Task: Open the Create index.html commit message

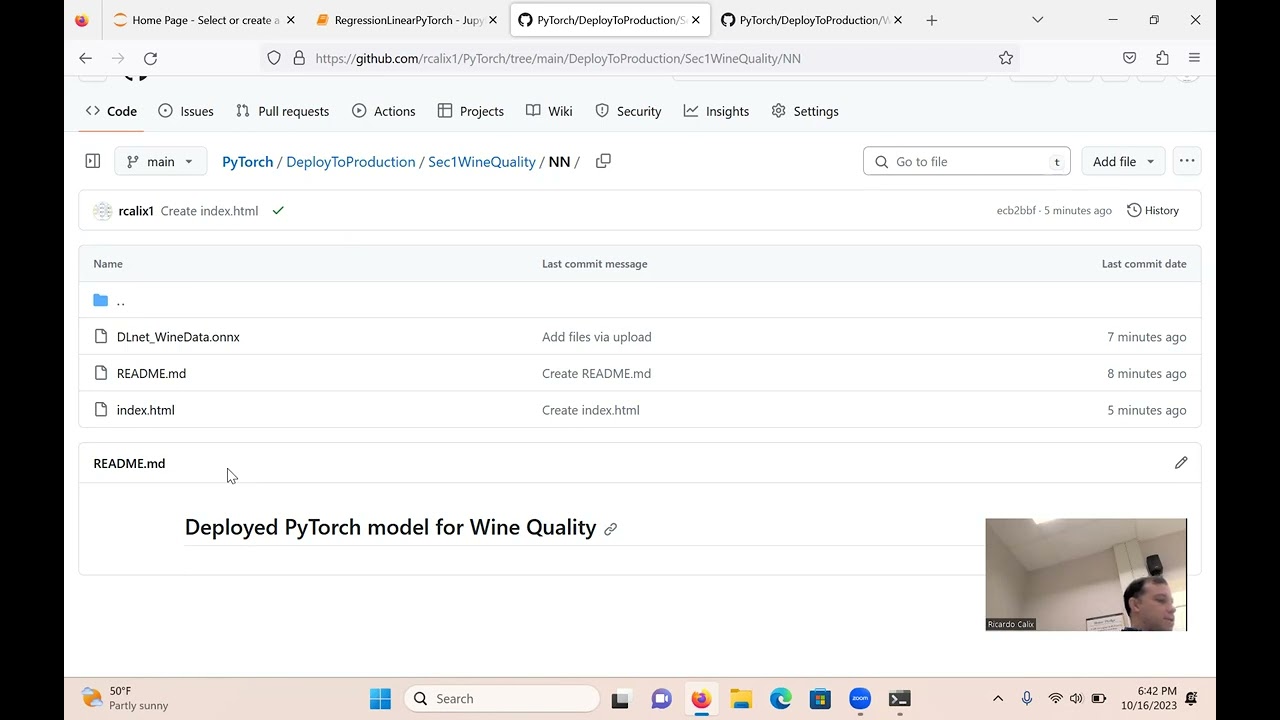Action: click(209, 211)
